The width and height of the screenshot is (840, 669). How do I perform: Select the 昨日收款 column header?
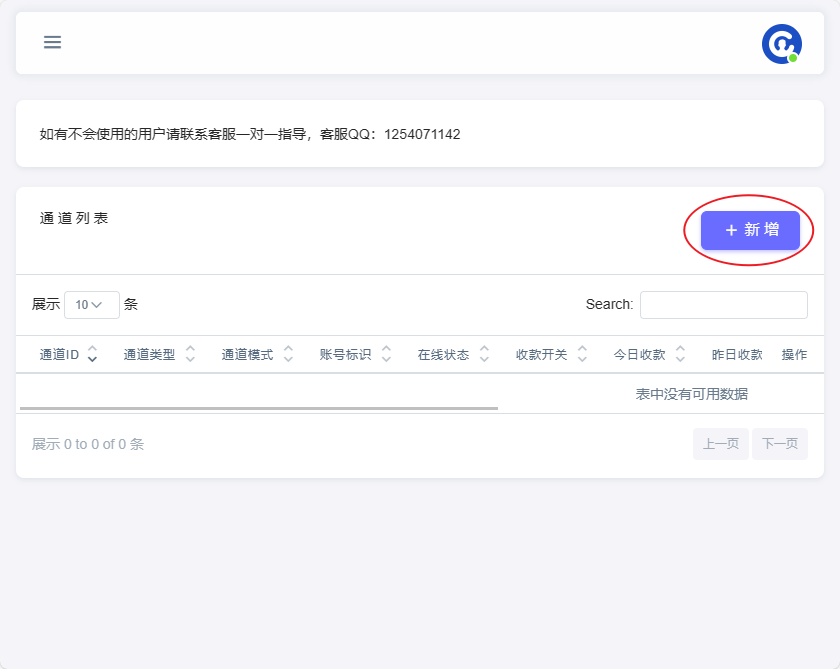tap(739, 354)
